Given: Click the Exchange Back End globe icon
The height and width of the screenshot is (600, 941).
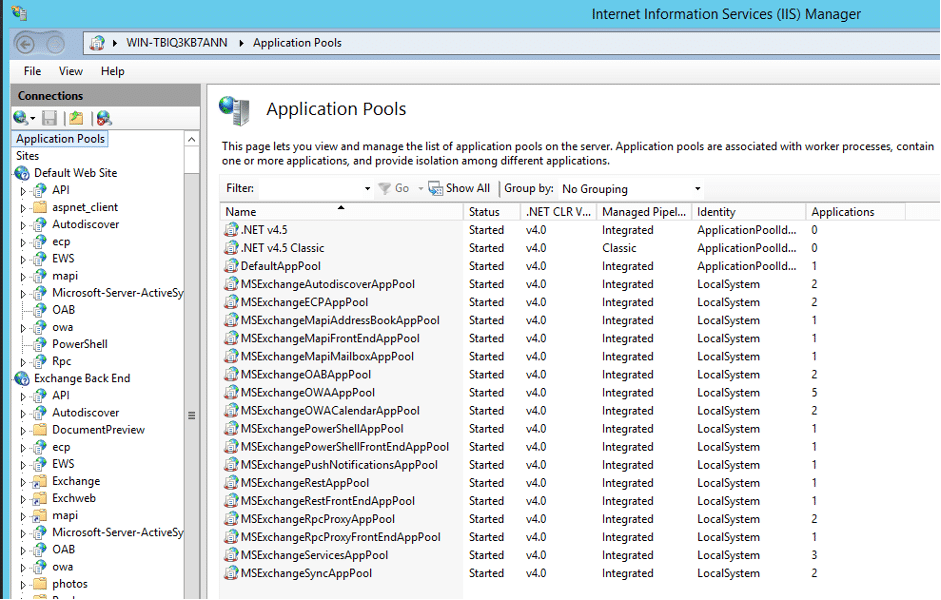Looking at the screenshot, I should [x=22, y=379].
